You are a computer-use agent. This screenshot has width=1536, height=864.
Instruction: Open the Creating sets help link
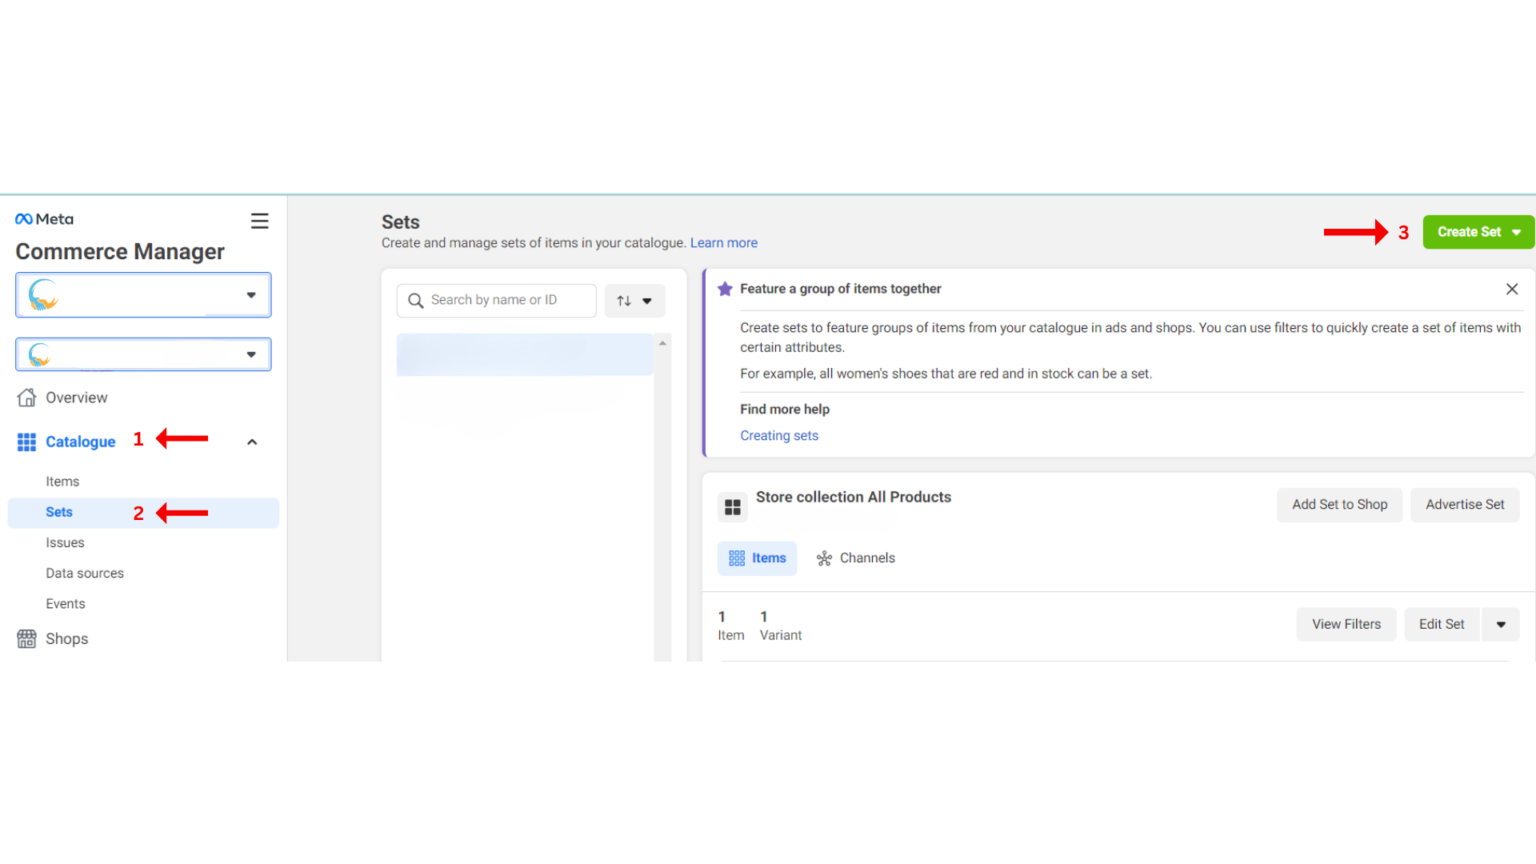tap(779, 435)
